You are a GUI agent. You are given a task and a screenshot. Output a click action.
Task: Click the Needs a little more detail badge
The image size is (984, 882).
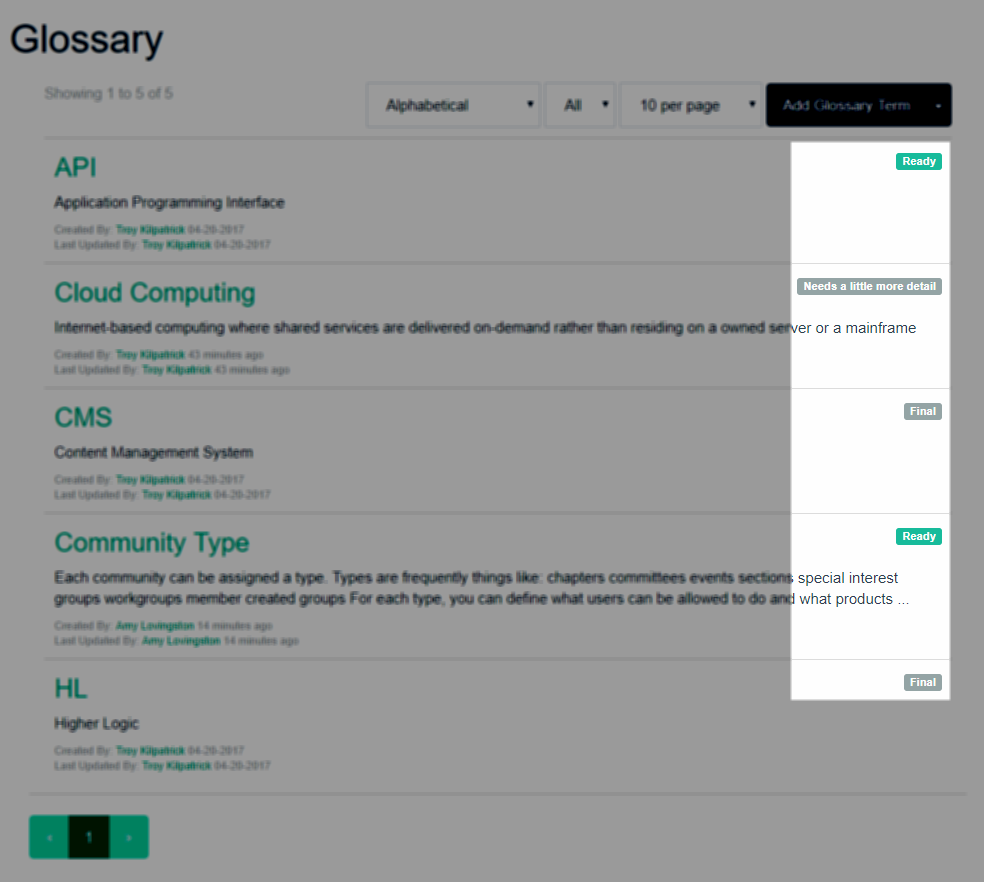point(869,286)
